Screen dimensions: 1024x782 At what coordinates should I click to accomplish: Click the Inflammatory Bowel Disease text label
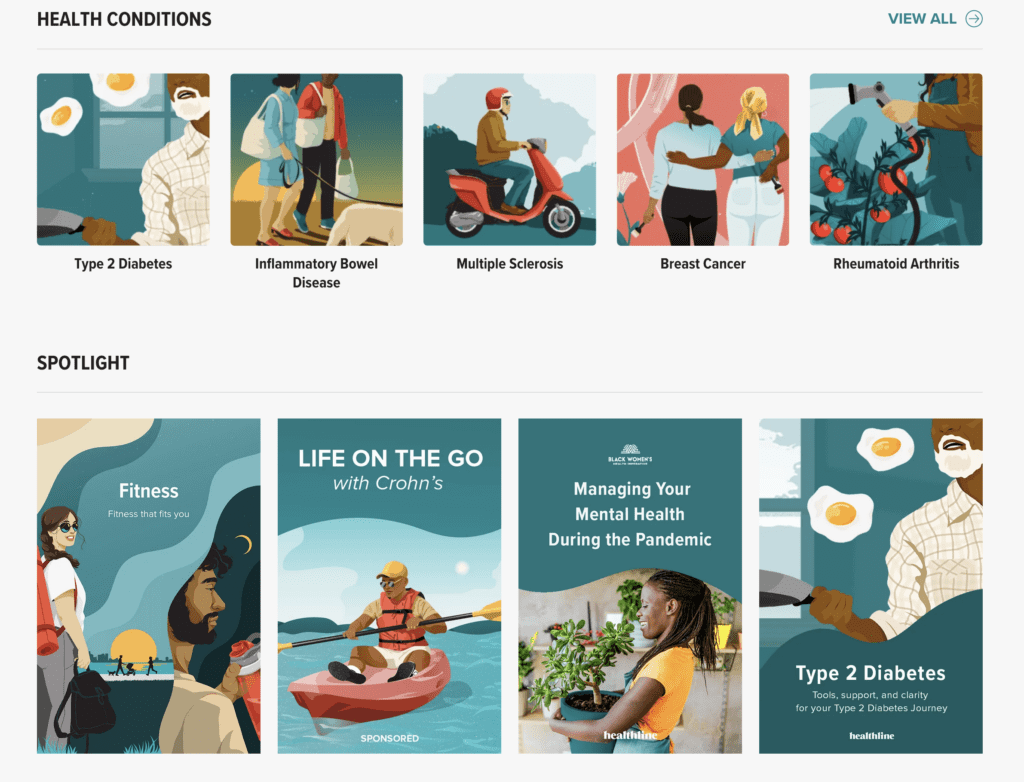317,273
